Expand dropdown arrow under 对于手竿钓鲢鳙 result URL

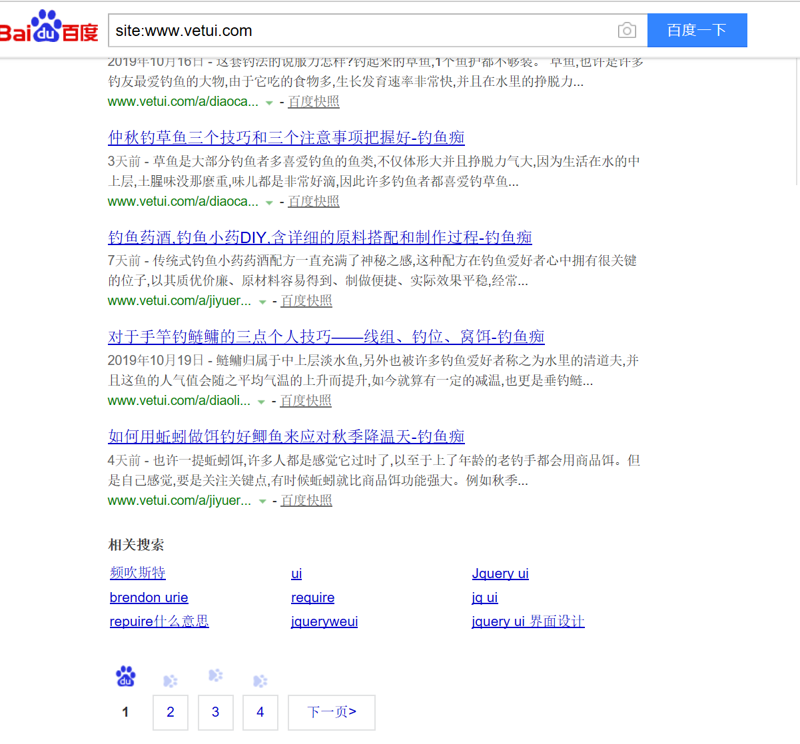click(261, 402)
